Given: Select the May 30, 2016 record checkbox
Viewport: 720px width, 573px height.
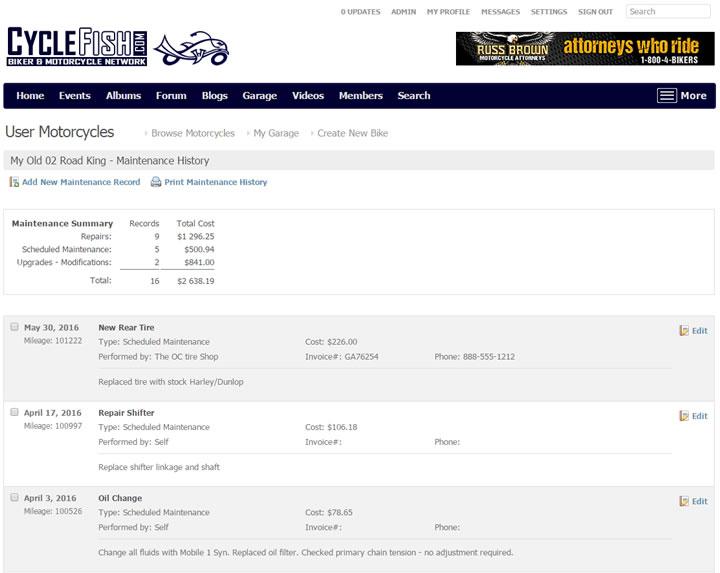Looking at the screenshot, I should (x=14, y=327).
